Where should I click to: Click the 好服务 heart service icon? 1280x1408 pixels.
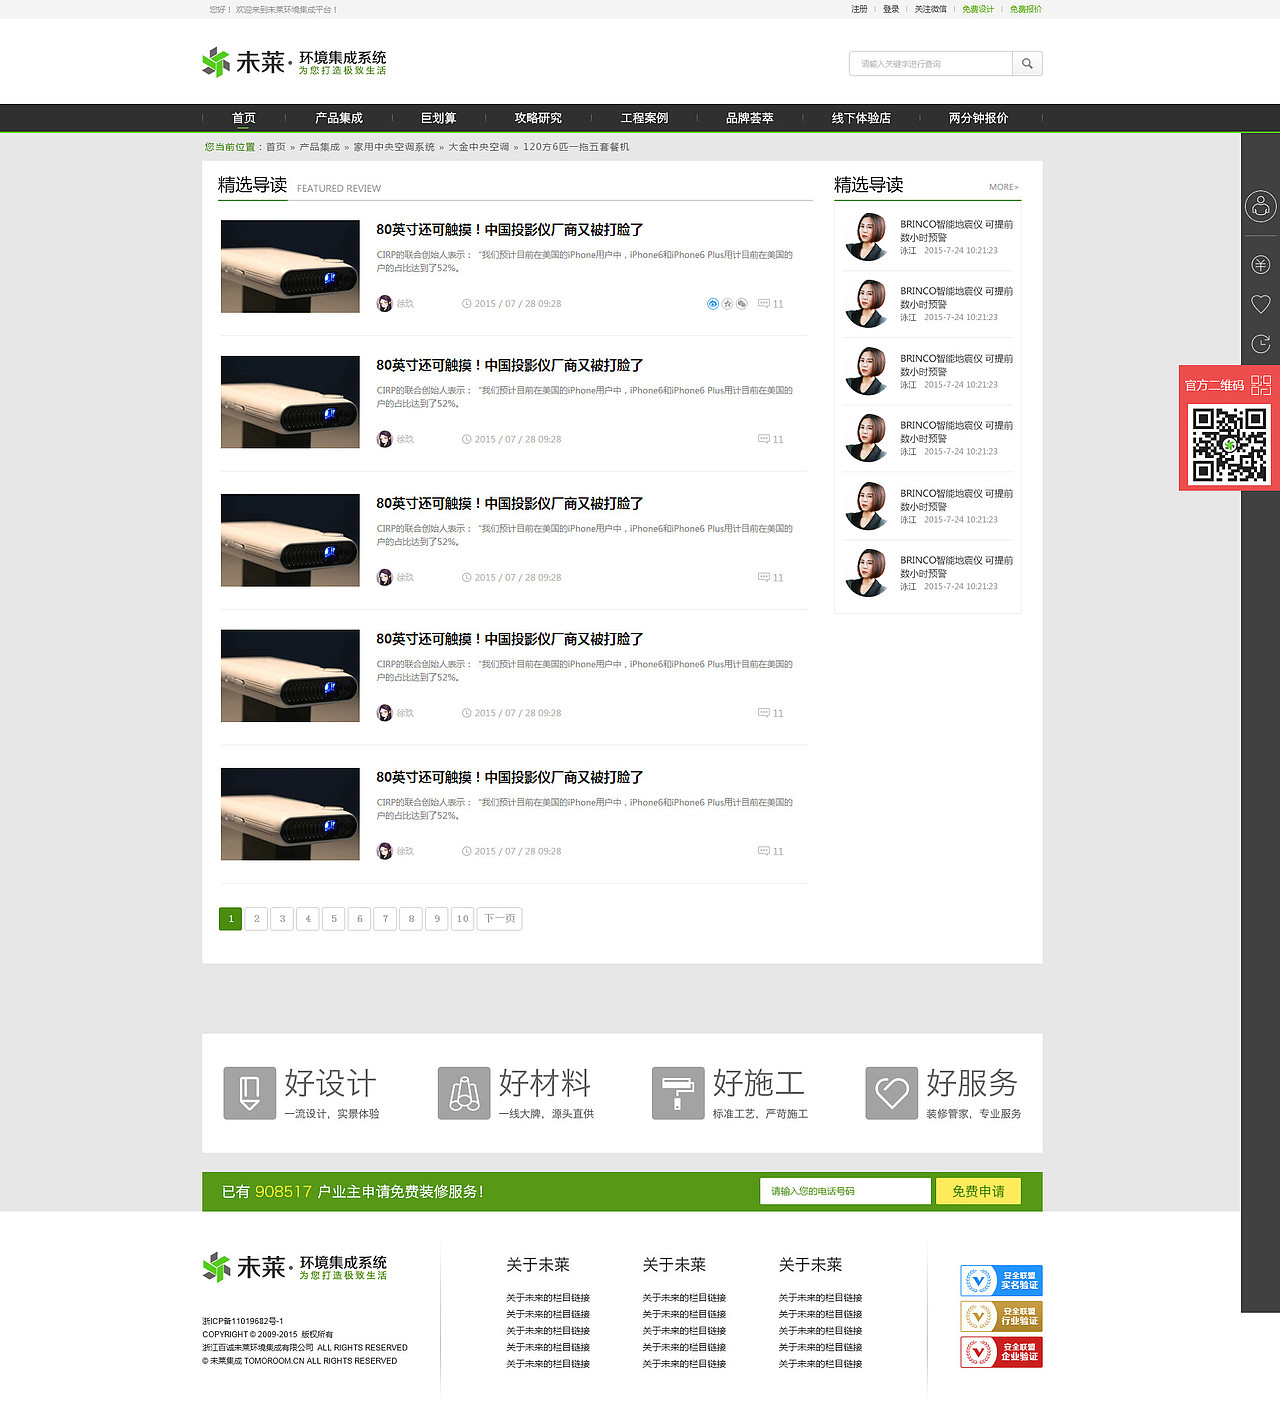click(x=891, y=1092)
